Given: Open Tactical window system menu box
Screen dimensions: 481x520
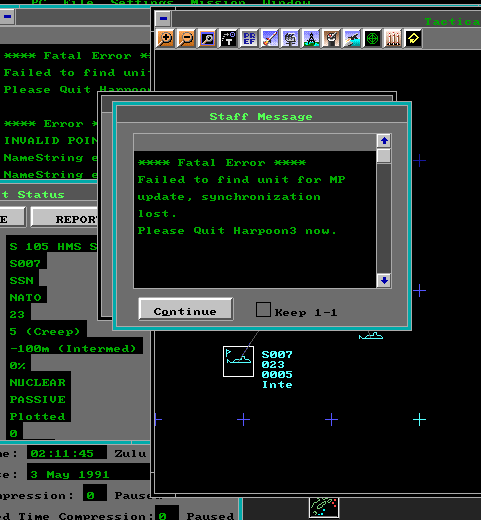Looking at the screenshot, I should point(163,18).
